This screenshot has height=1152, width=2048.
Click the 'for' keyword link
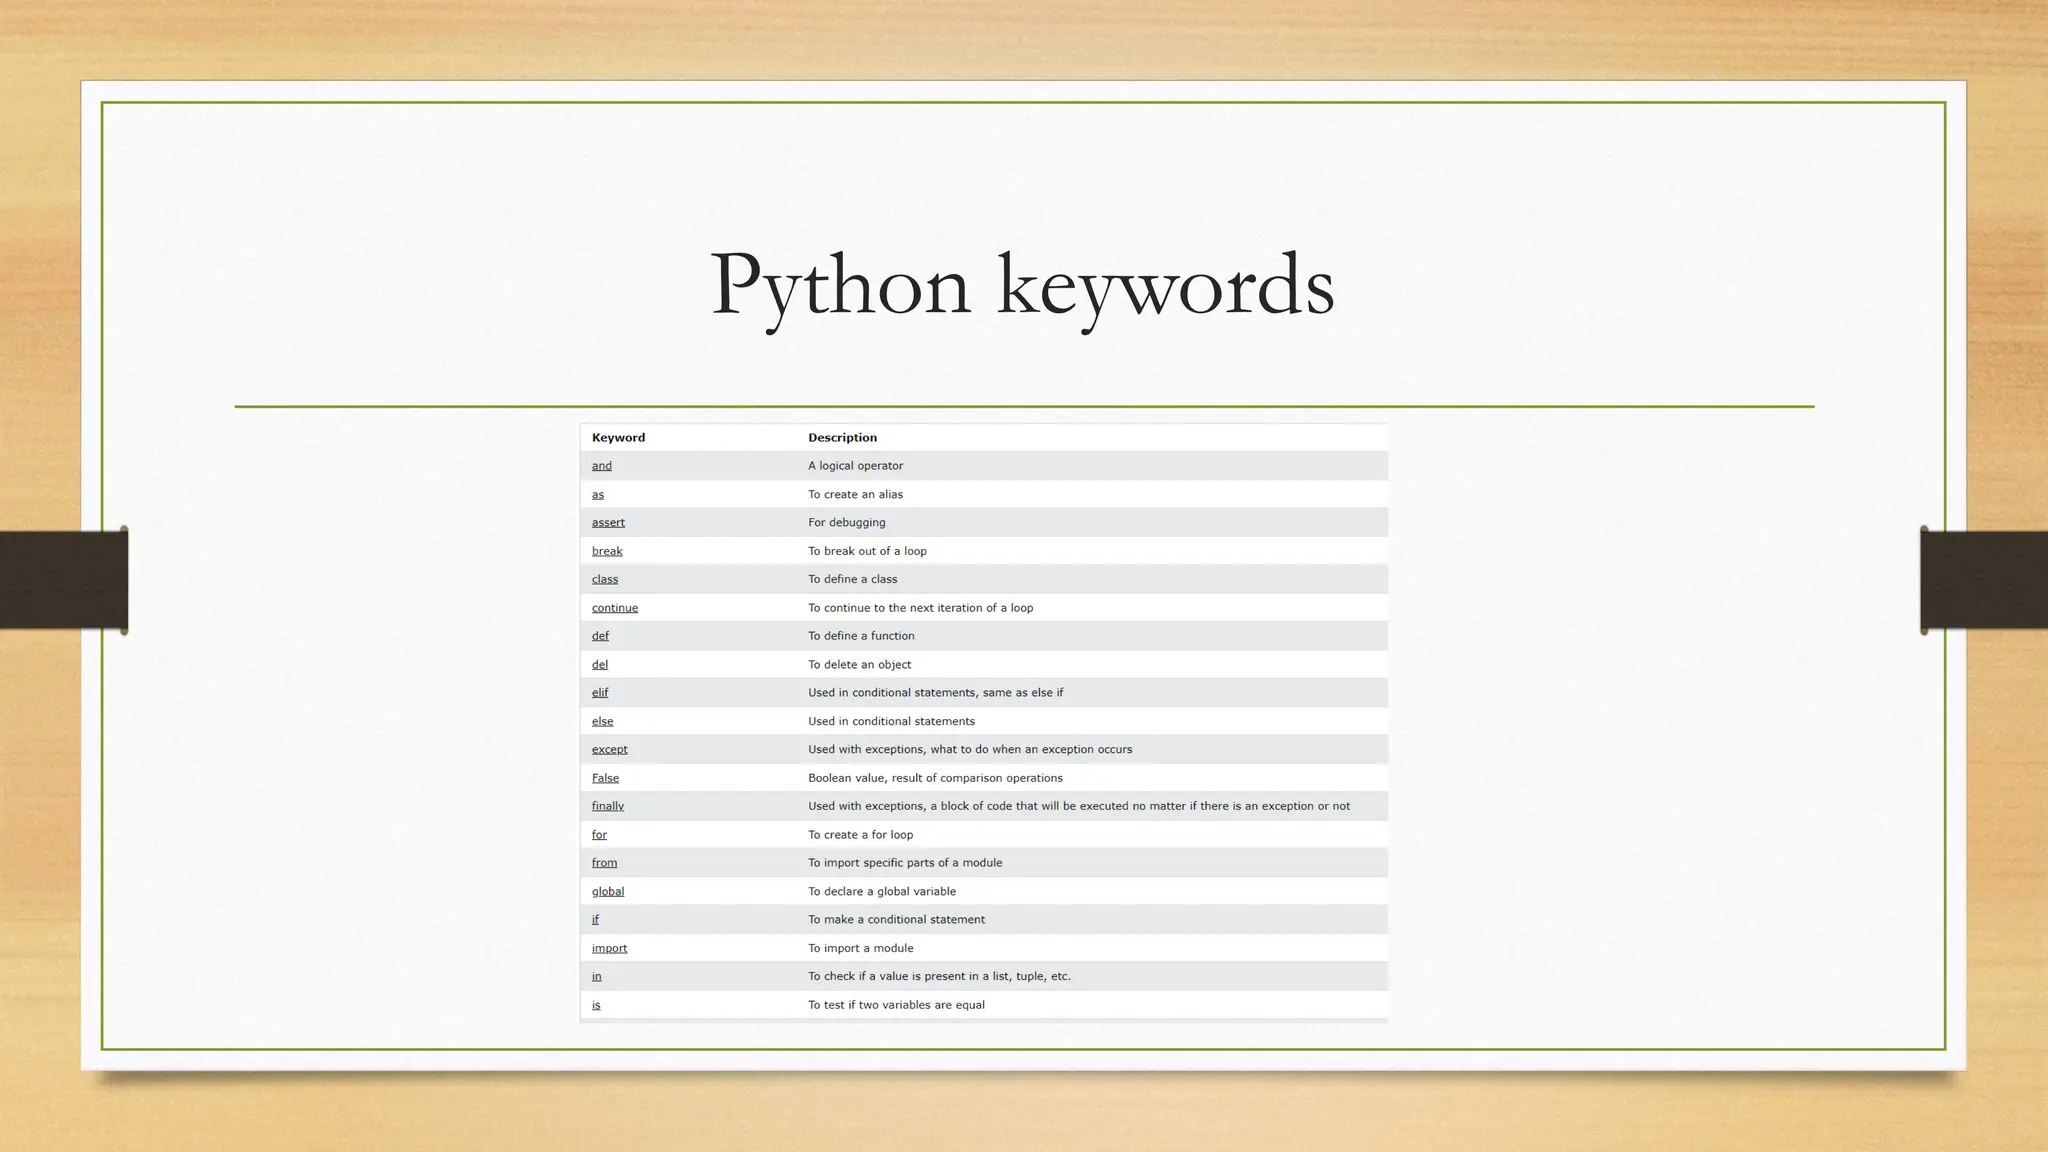pyautogui.click(x=599, y=834)
